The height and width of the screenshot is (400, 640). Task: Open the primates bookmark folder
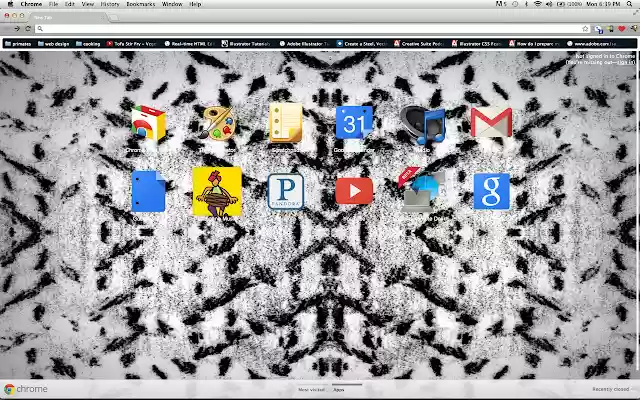click(18, 44)
